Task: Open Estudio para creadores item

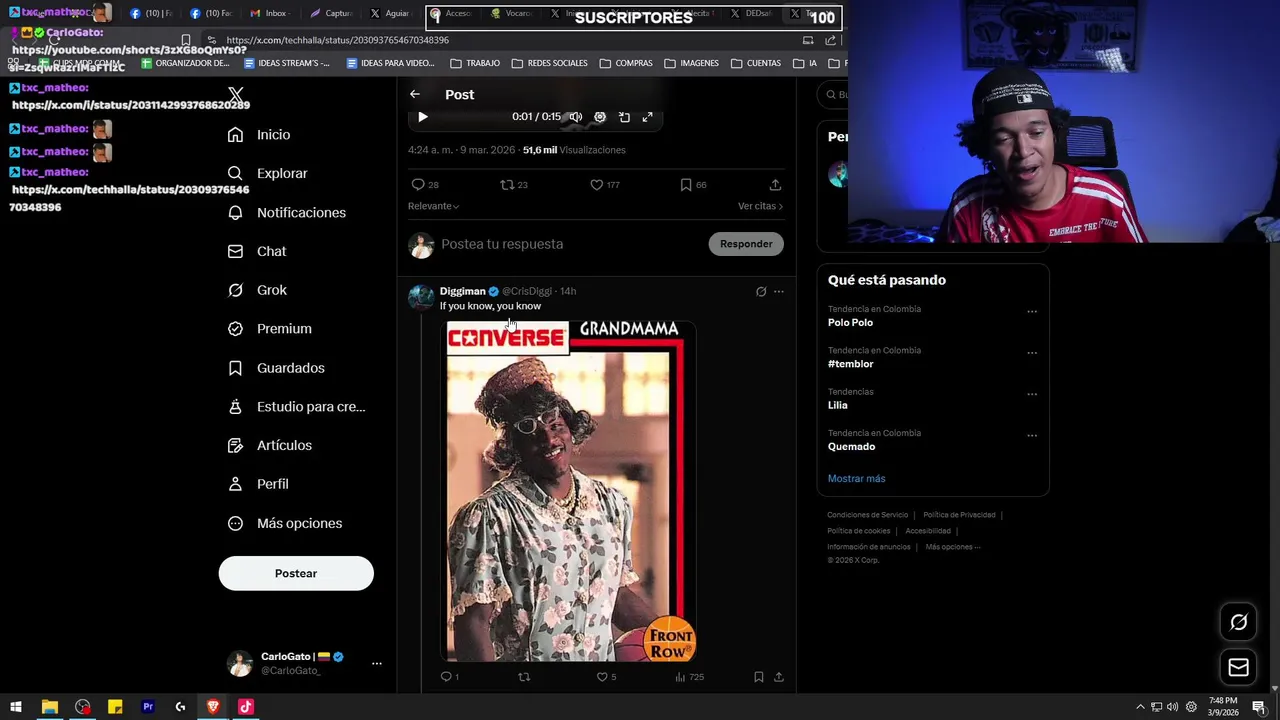Action: (x=296, y=407)
